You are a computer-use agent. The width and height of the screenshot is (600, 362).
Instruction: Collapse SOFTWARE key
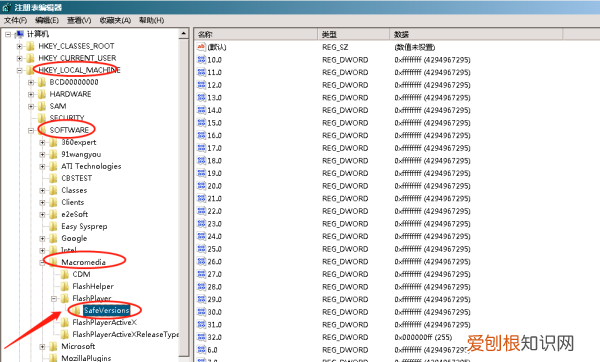pyautogui.click(x=31, y=130)
